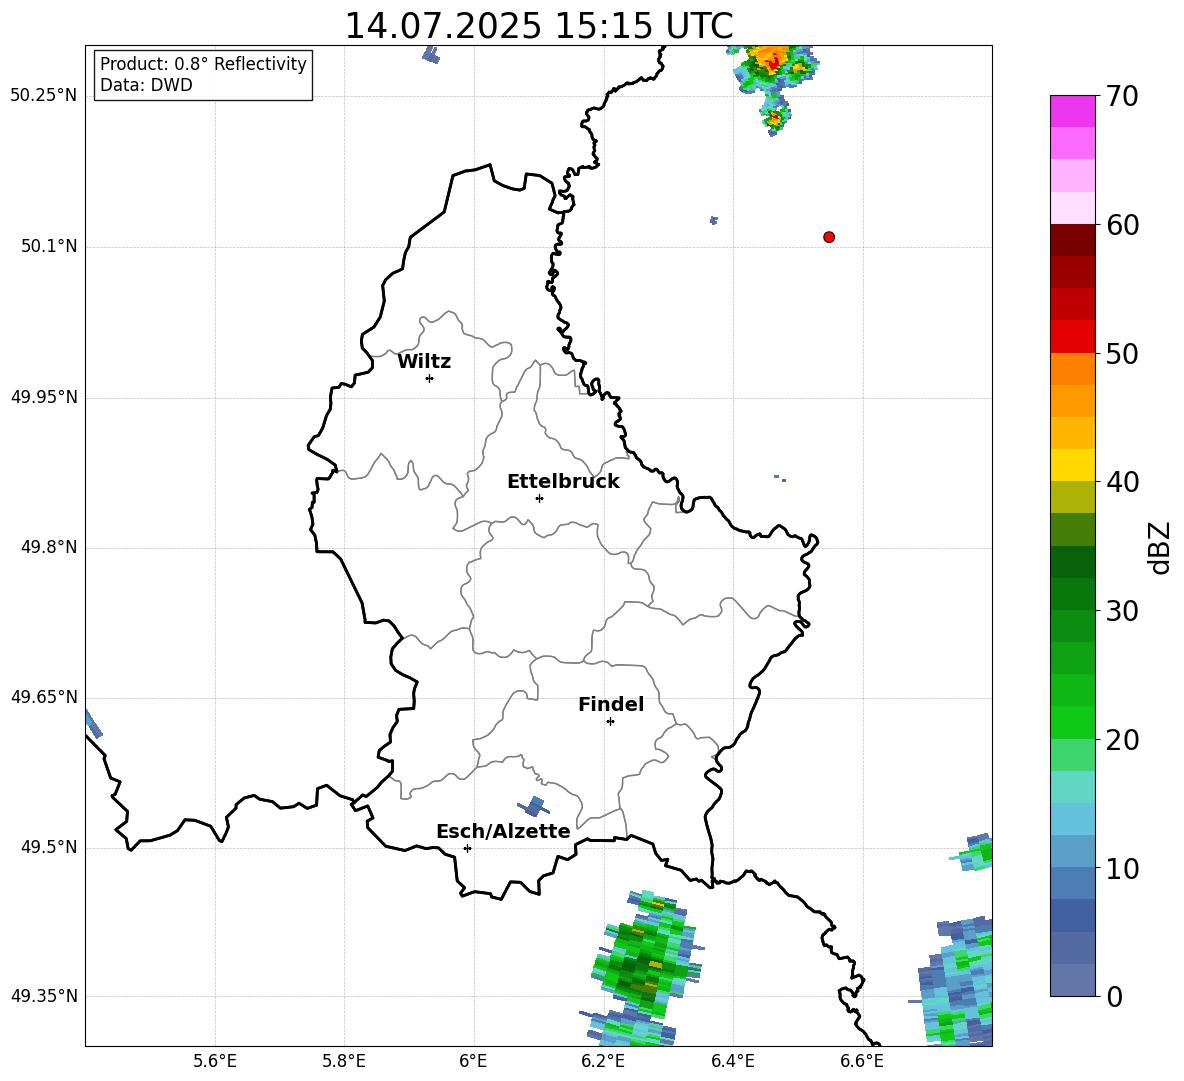This screenshot has height=1081, width=1184.
Task: Click the title "14.07.2025 15:15 UTC"
Action: click(x=538, y=26)
